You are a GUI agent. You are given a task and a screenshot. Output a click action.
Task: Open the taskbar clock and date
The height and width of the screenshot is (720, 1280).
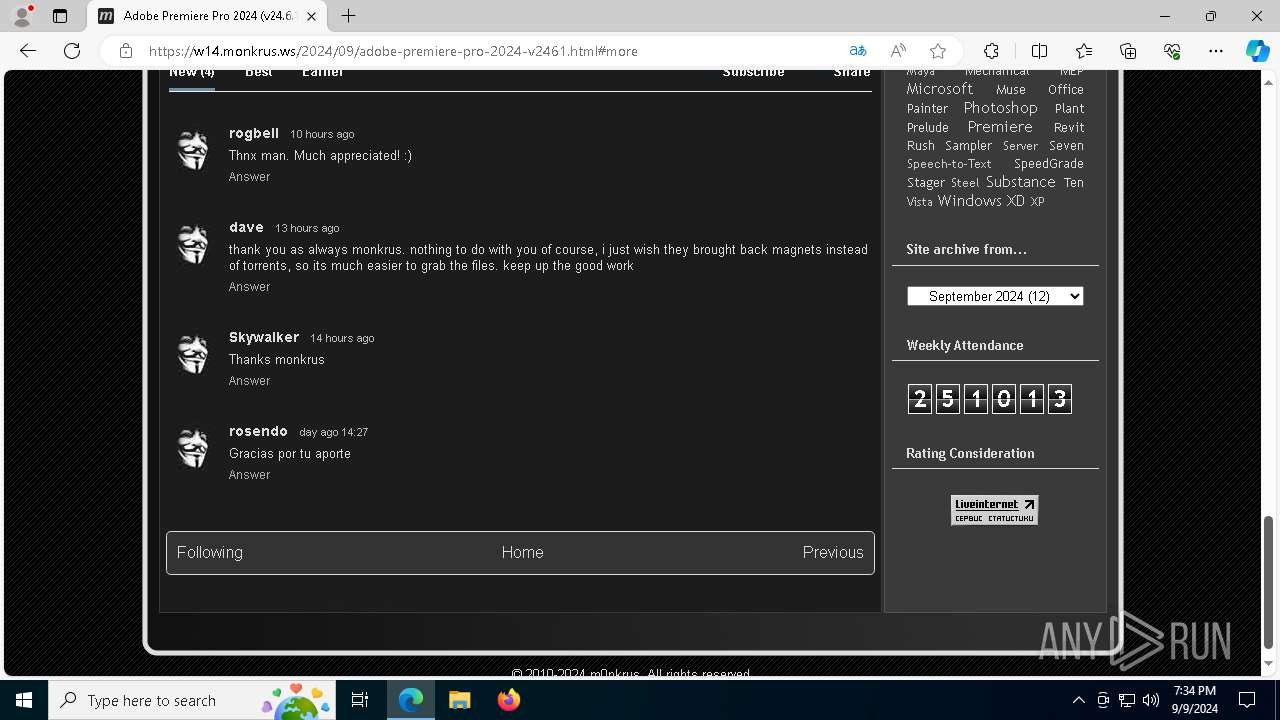[1194, 700]
